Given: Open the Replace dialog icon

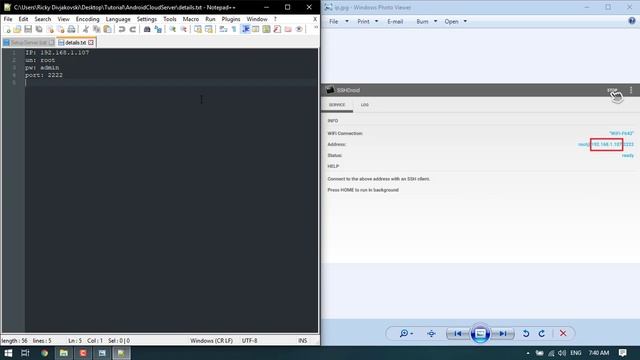Looking at the screenshot, I should pos(158,29).
